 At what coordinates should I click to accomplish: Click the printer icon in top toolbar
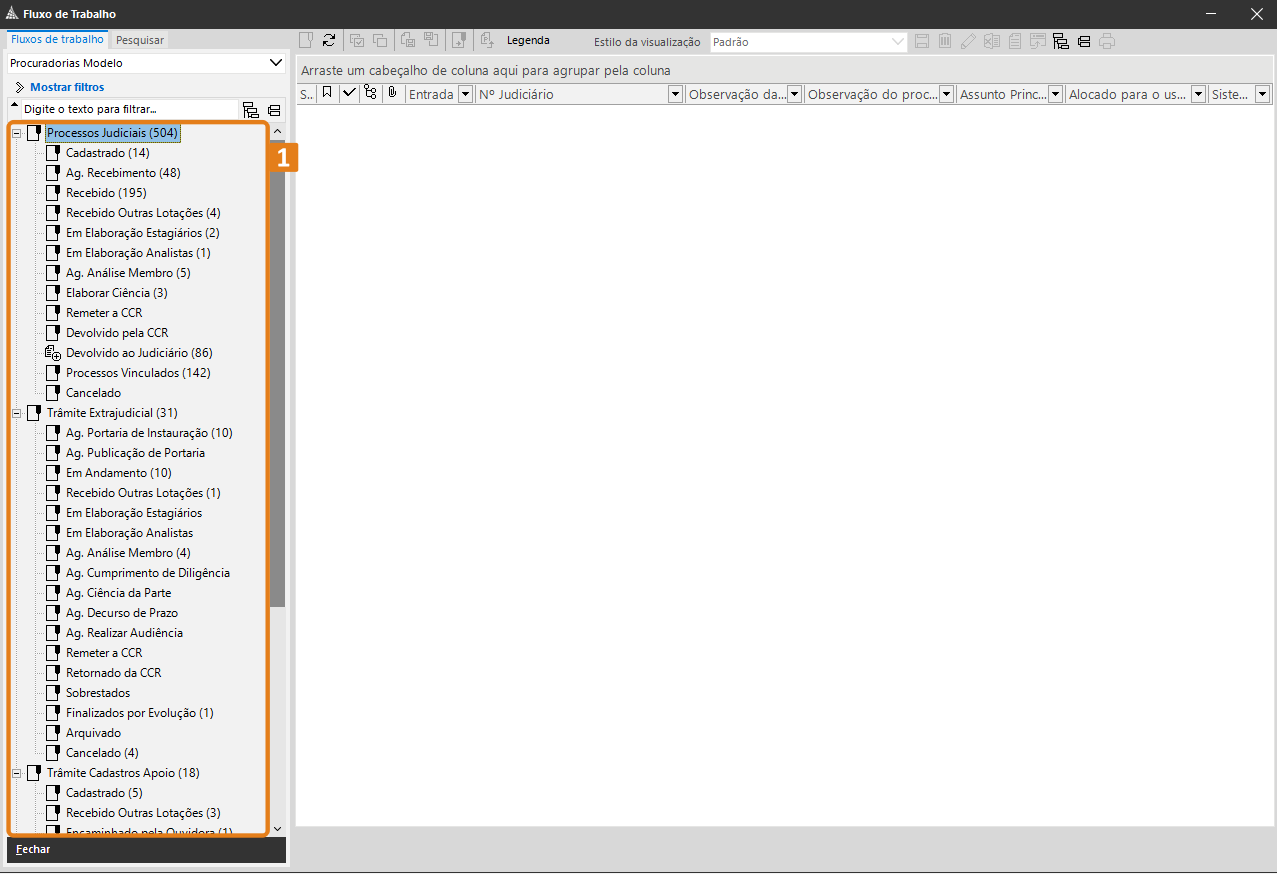1106,42
